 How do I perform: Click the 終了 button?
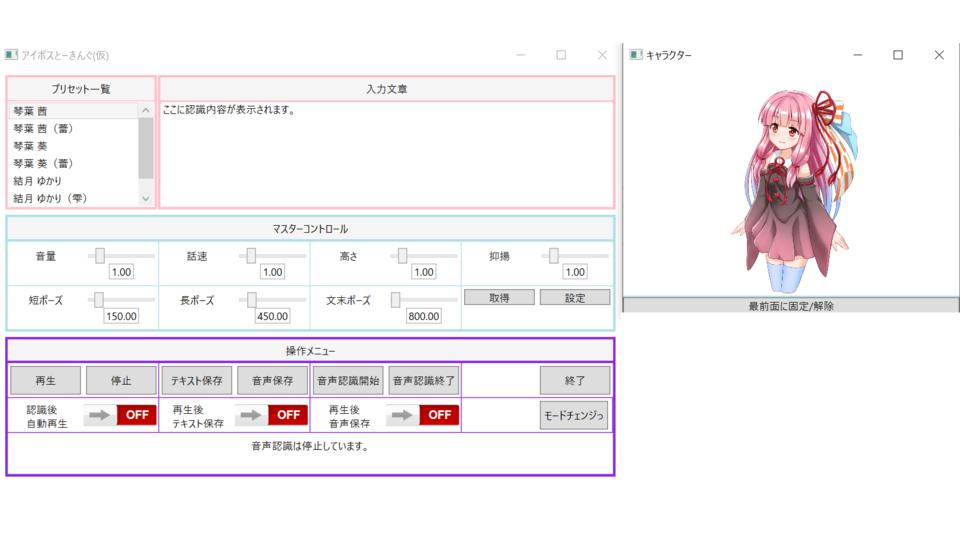[x=575, y=380]
